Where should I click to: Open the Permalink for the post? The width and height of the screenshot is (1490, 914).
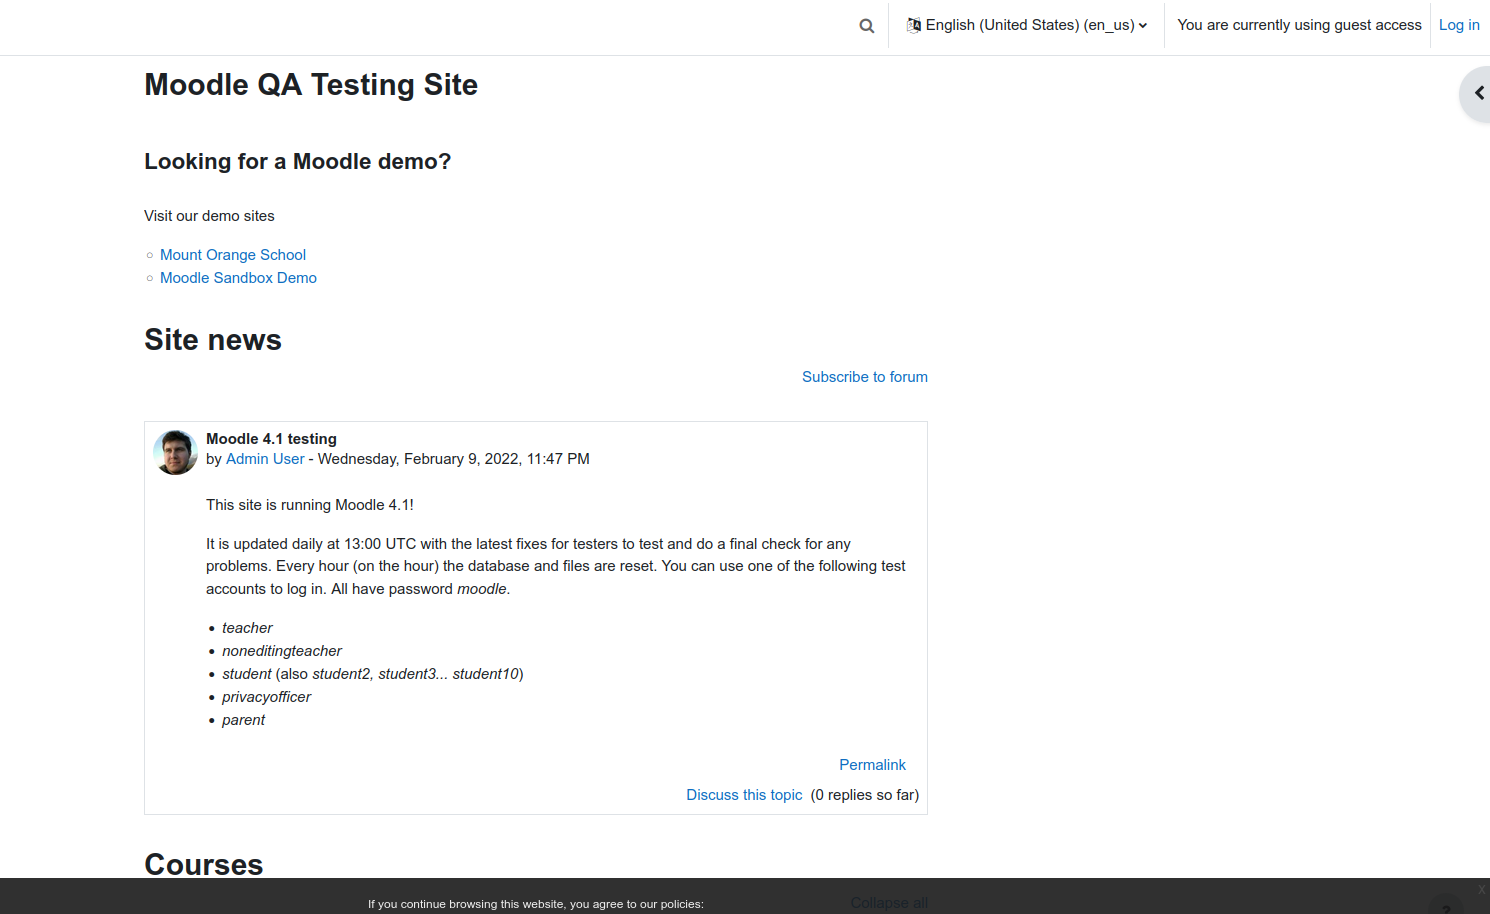[x=872, y=765]
